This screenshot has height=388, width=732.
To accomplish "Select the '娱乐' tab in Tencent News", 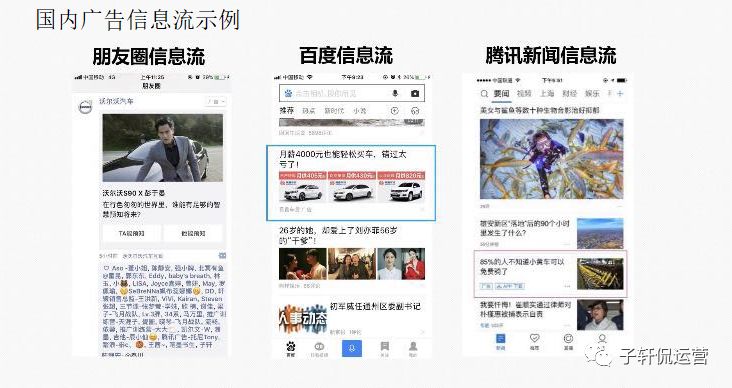I will point(592,93).
